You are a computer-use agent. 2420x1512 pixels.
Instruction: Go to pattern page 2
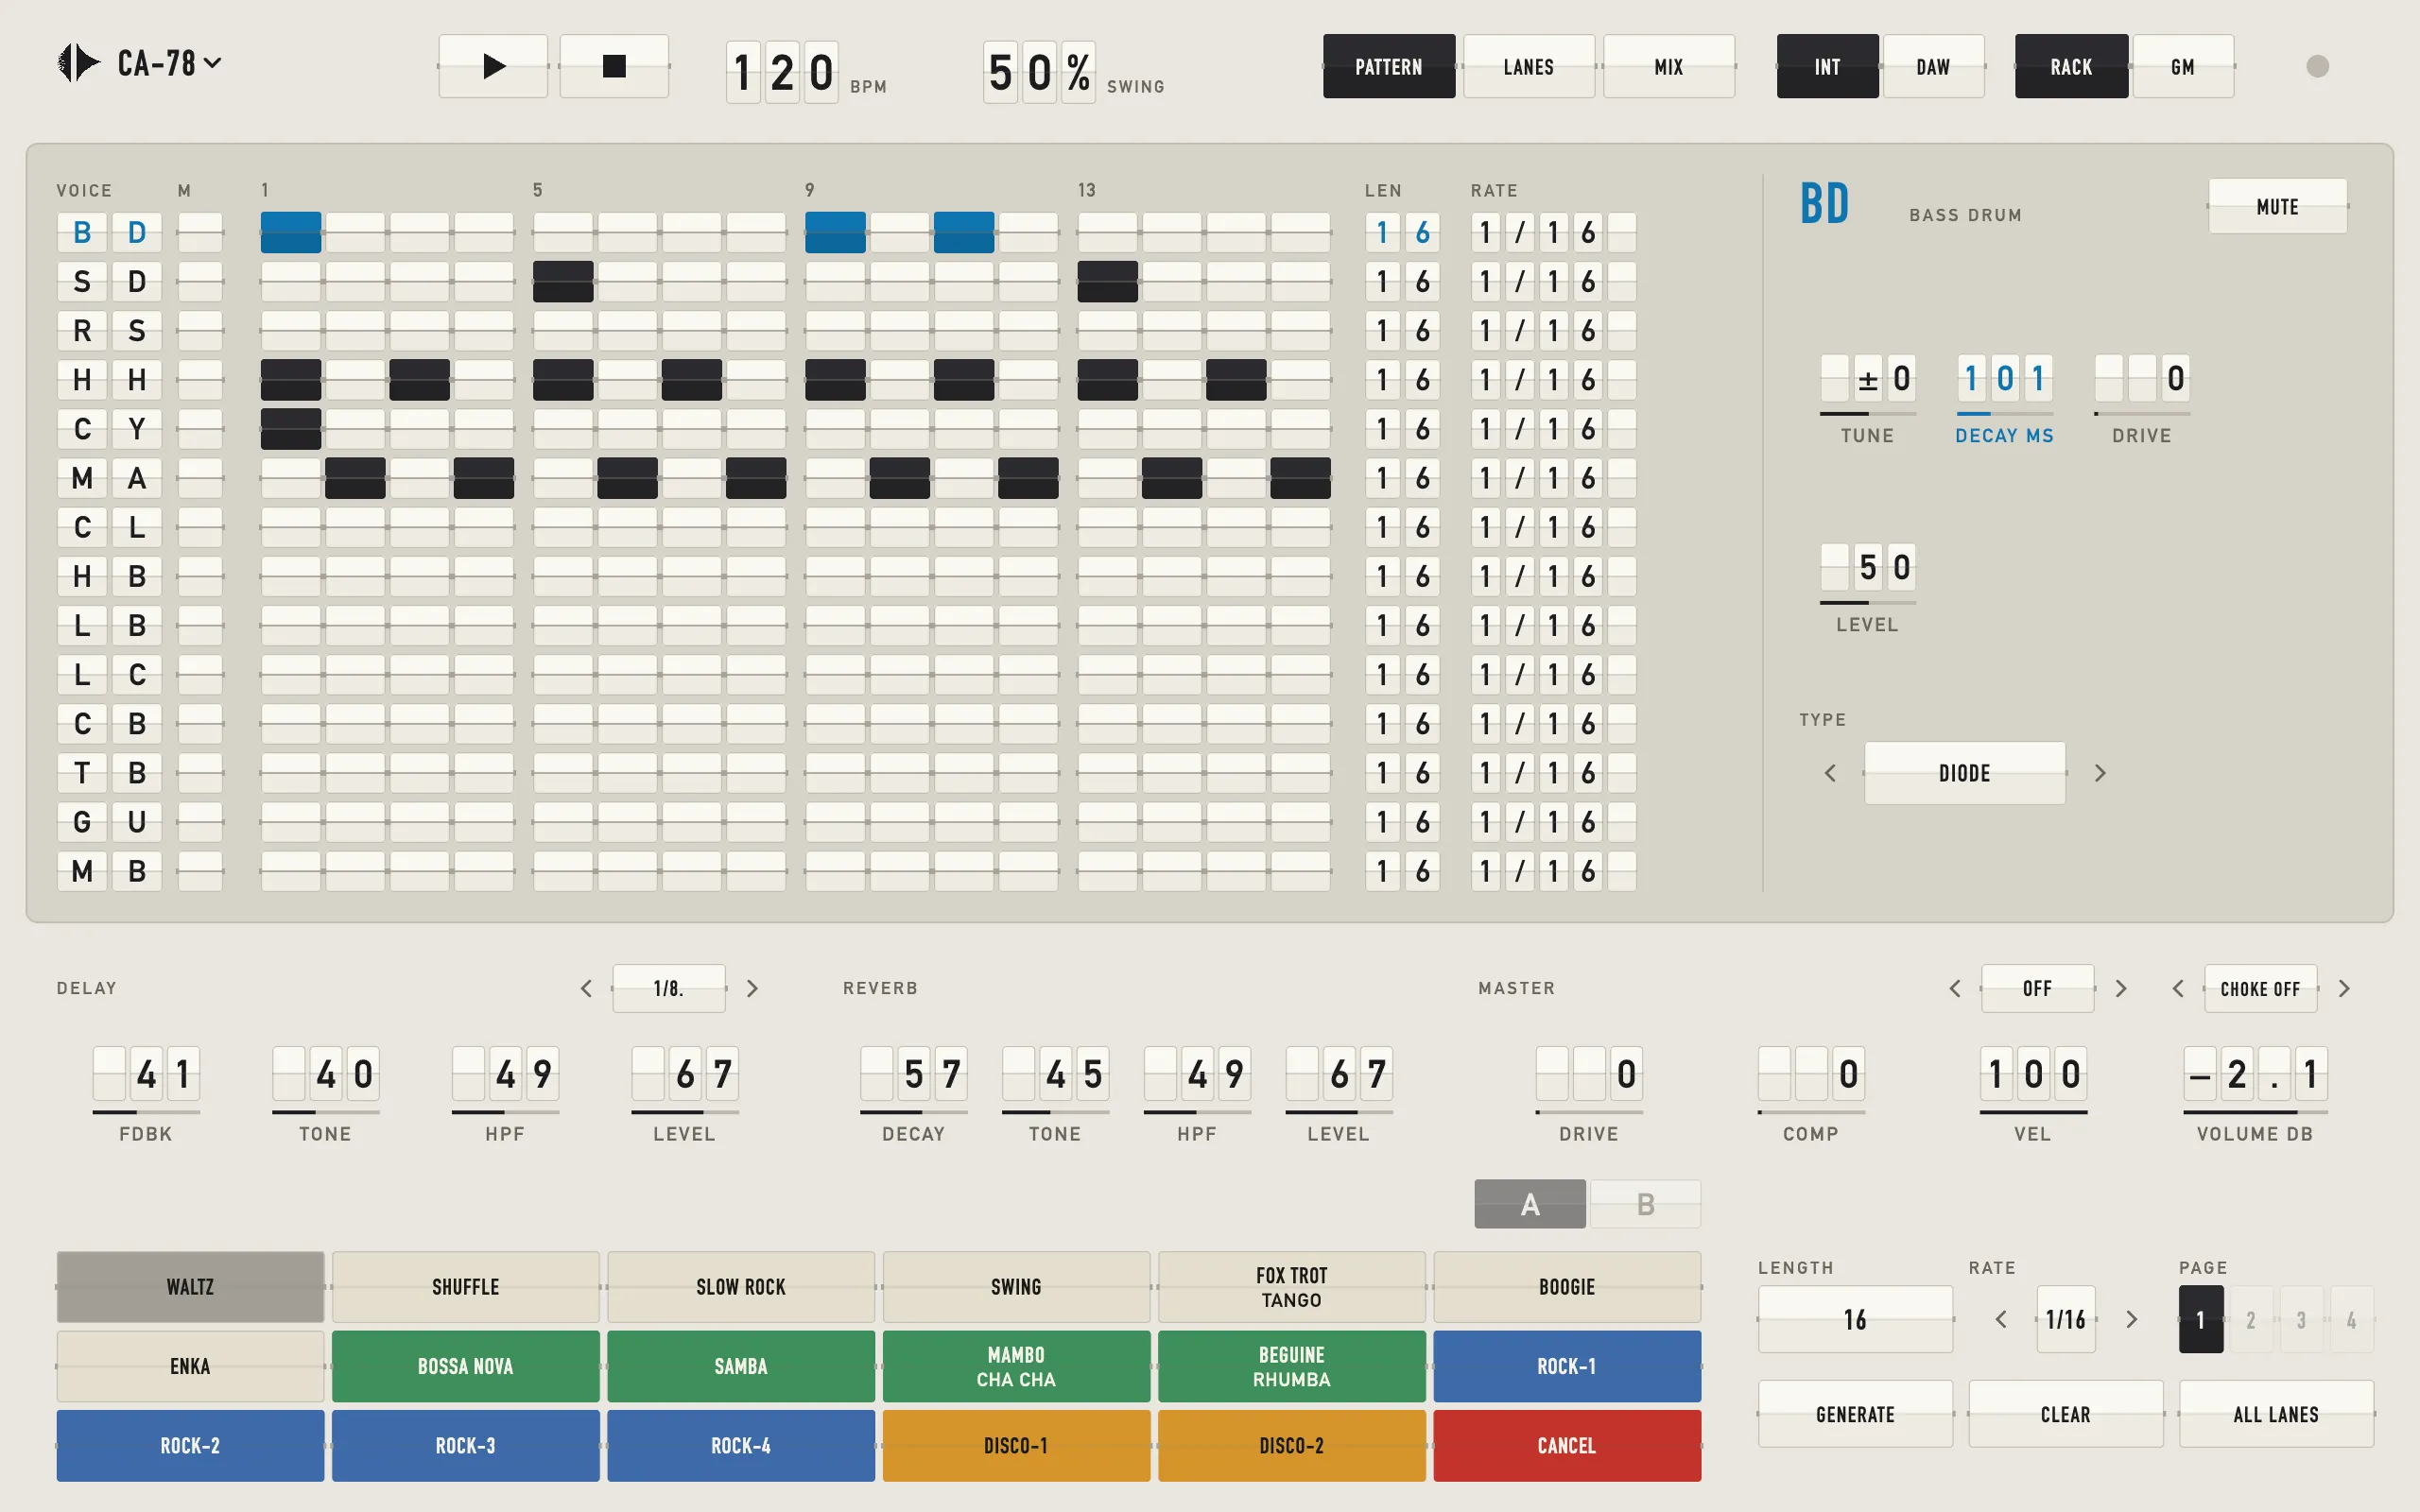(x=2250, y=1319)
